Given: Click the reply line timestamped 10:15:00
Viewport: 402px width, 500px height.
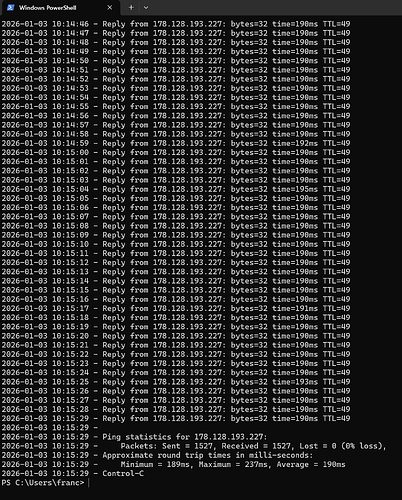Looking at the screenshot, I should coord(176,152).
